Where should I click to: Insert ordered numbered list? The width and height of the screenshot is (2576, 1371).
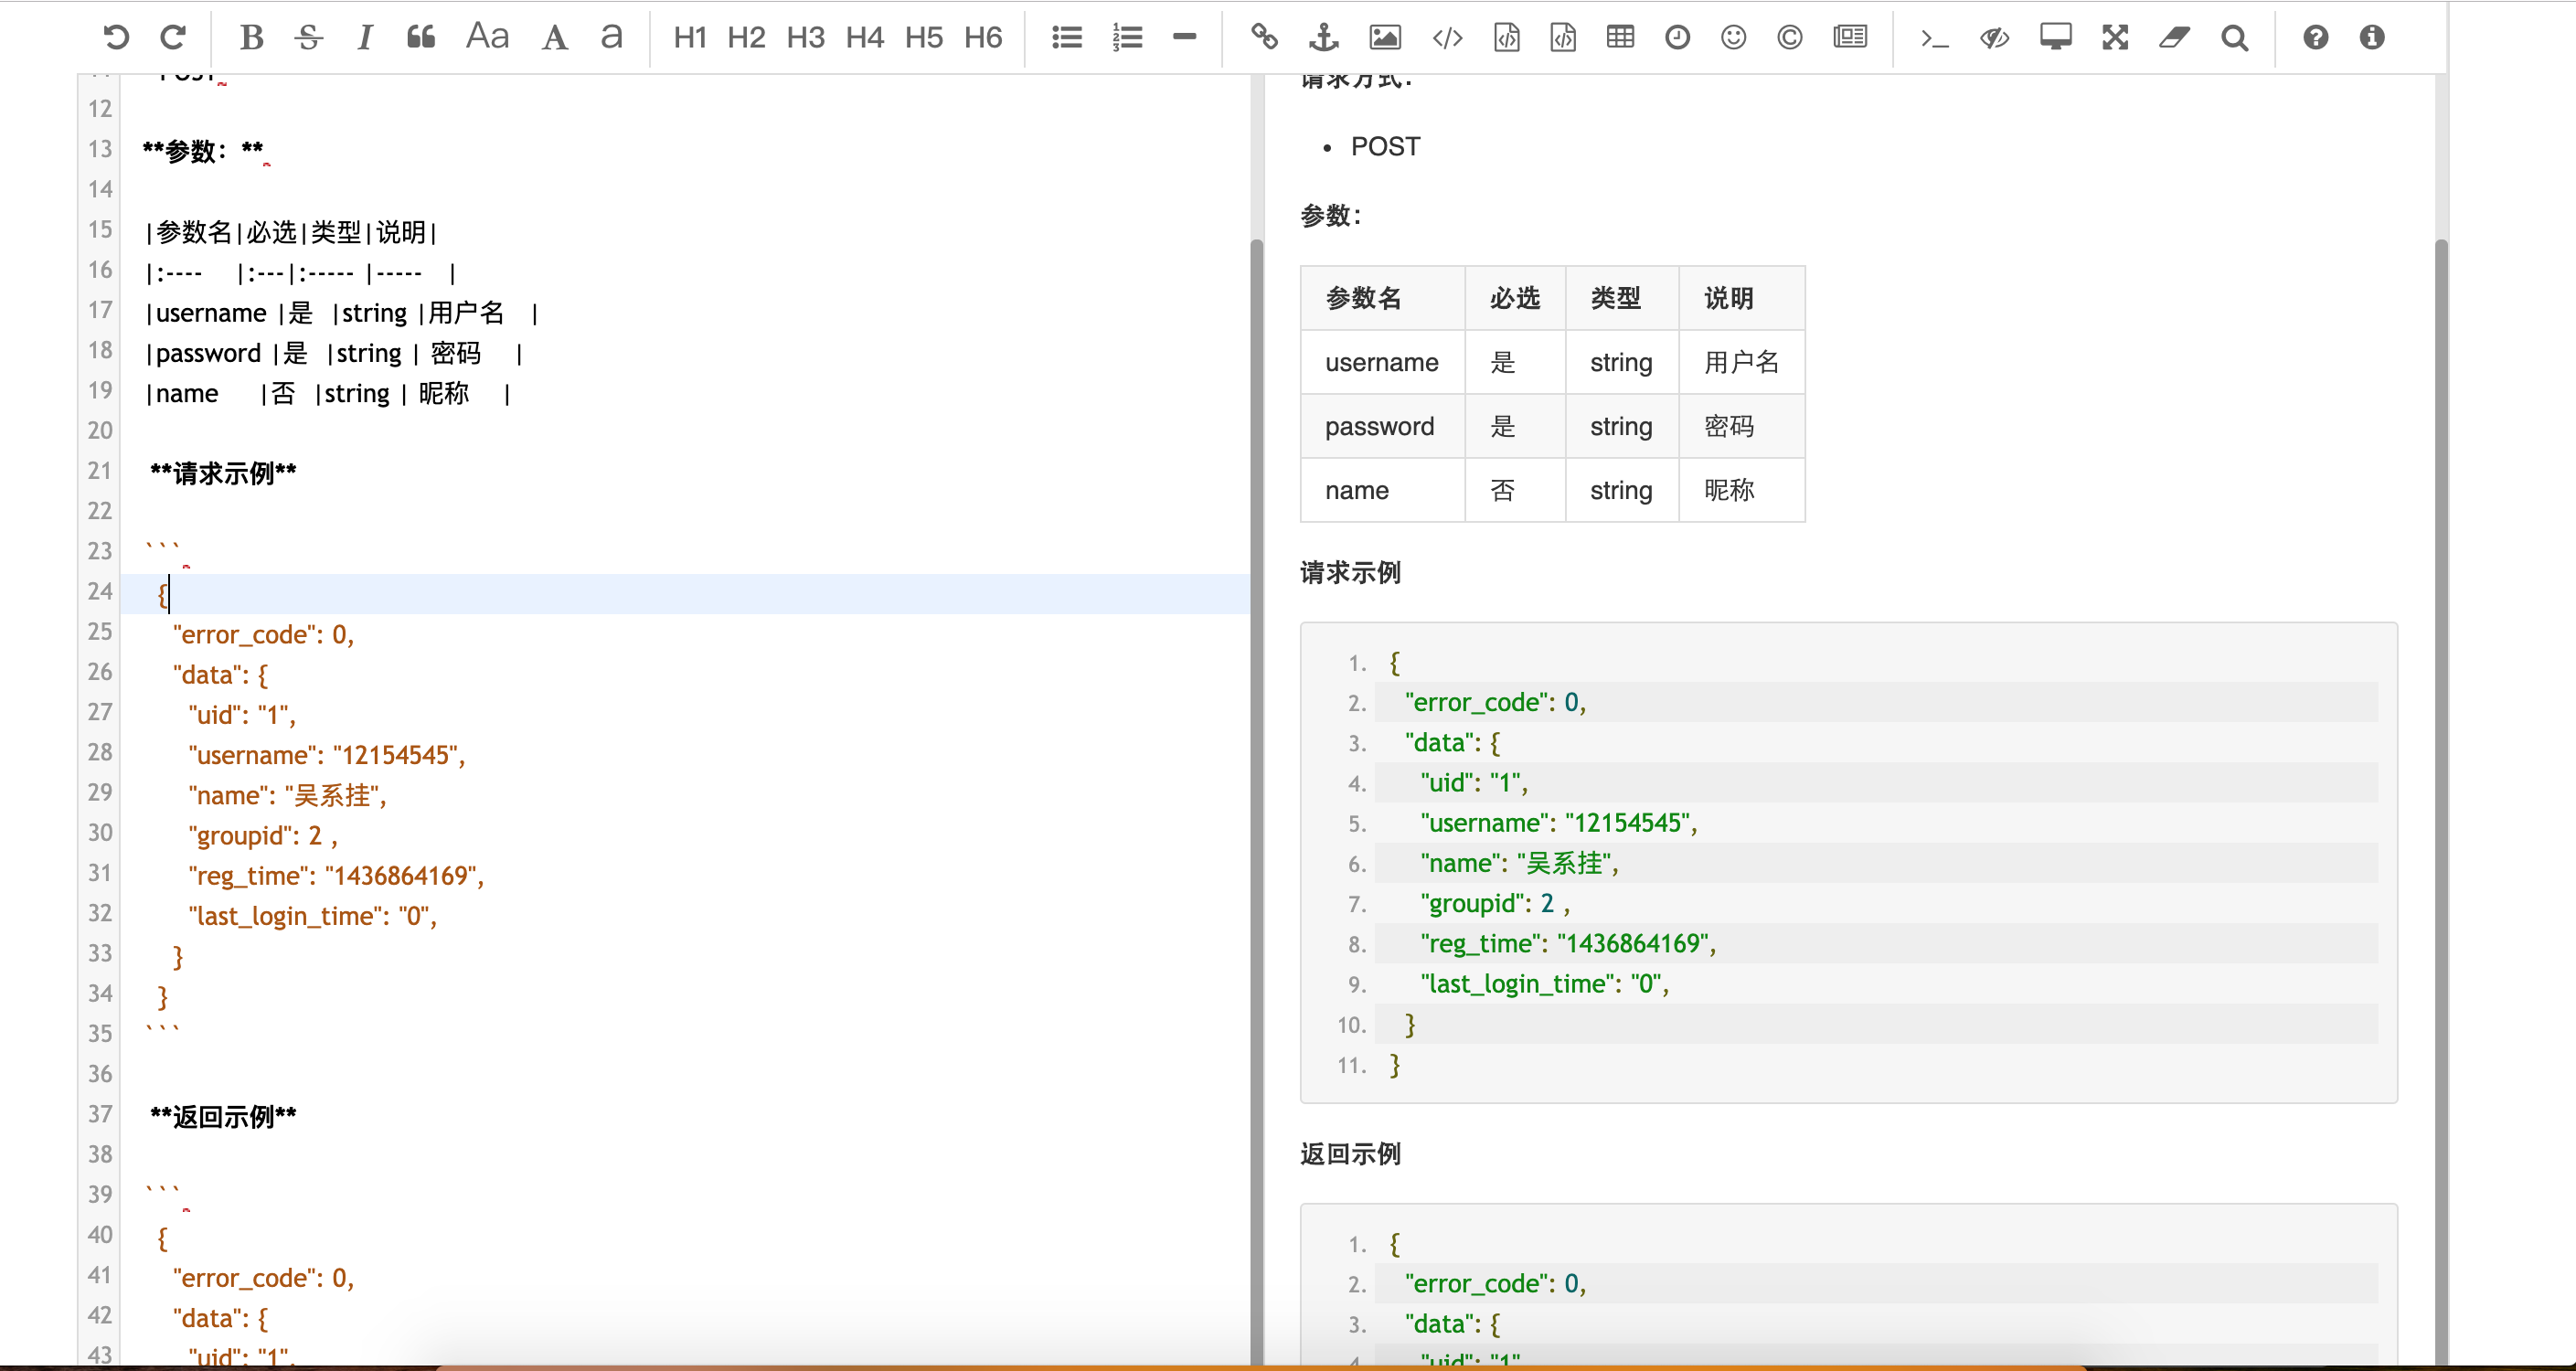tap(1127, 38)
